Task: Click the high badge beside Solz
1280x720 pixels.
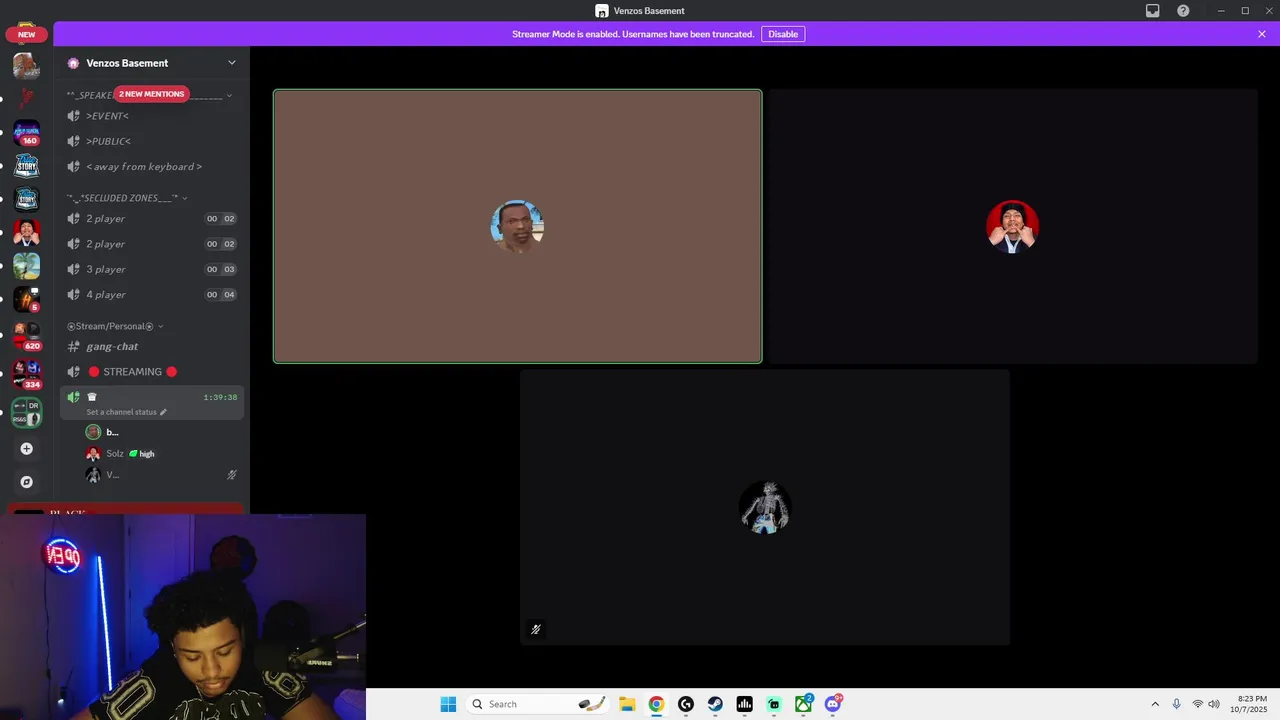Action: [x=142, y=454]
